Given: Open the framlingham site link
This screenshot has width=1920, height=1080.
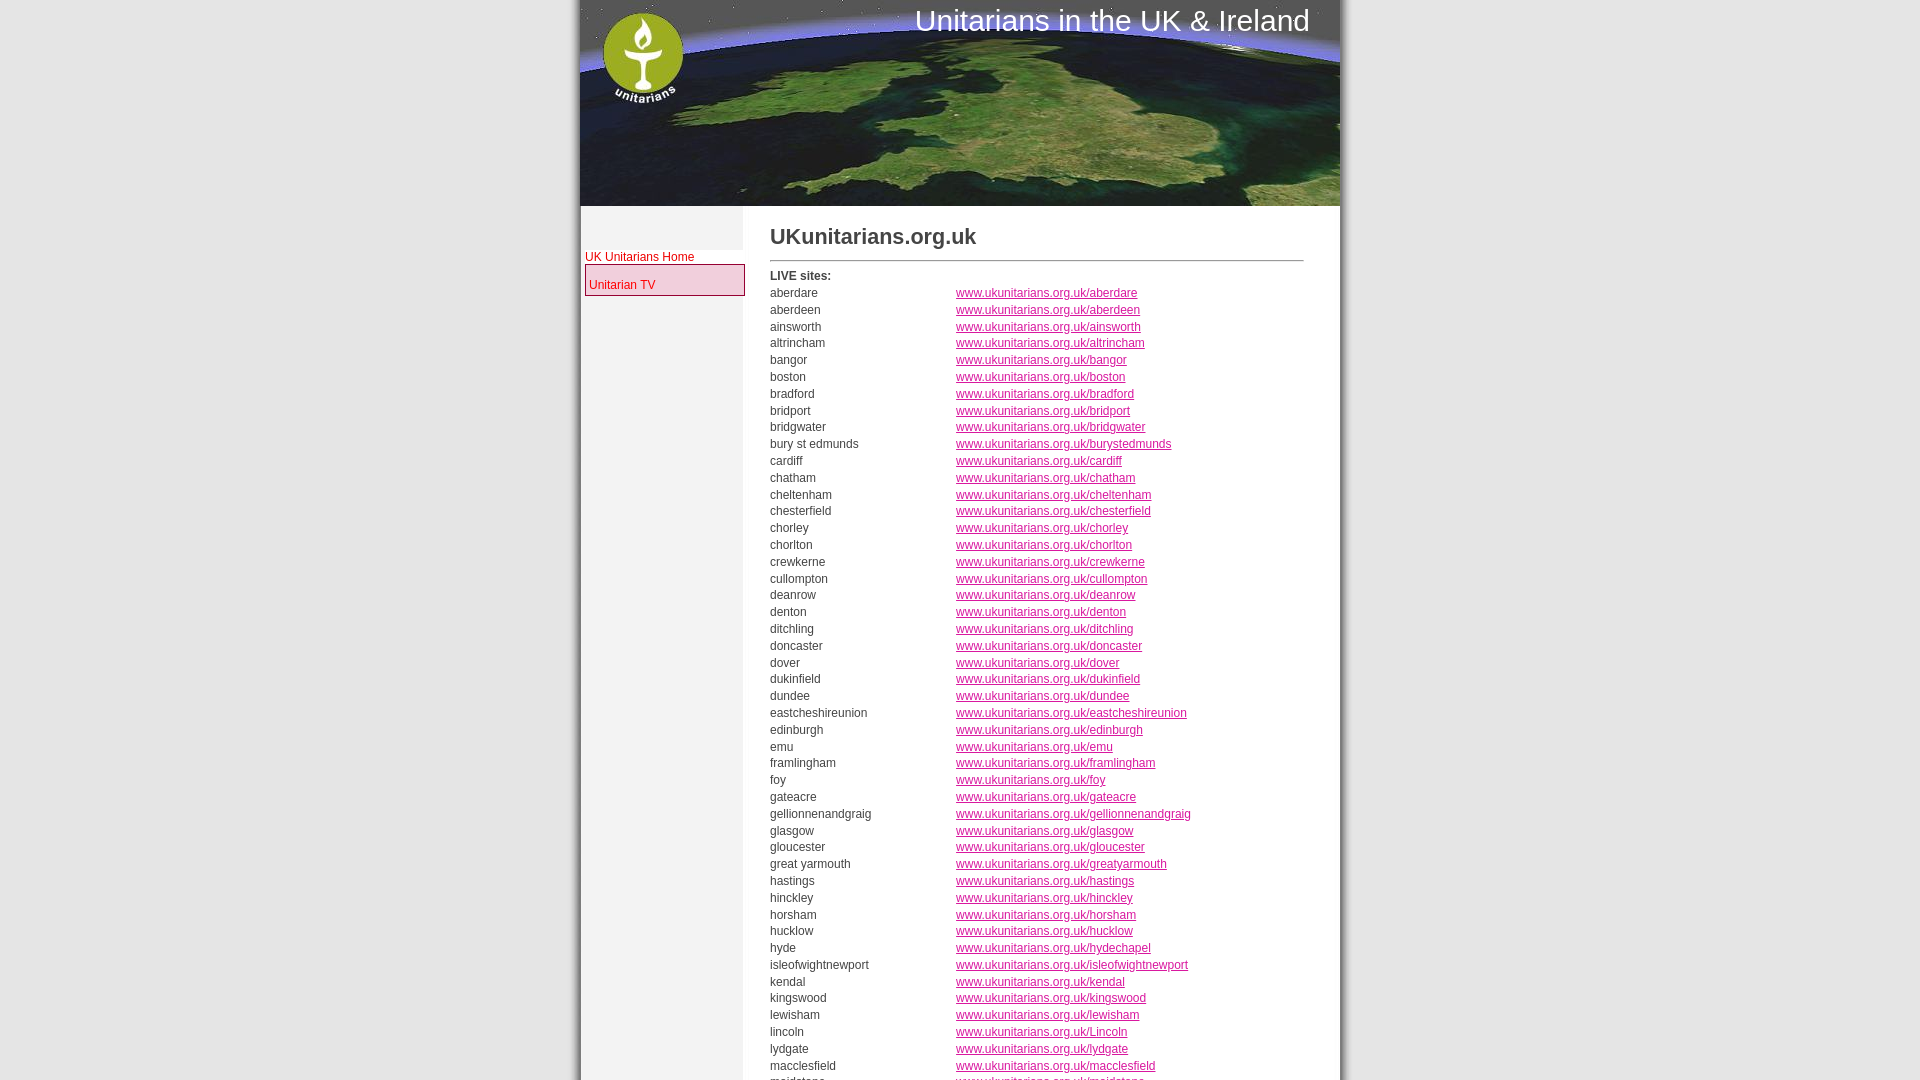Looking at the screenshot, I should pos(1055,763).
